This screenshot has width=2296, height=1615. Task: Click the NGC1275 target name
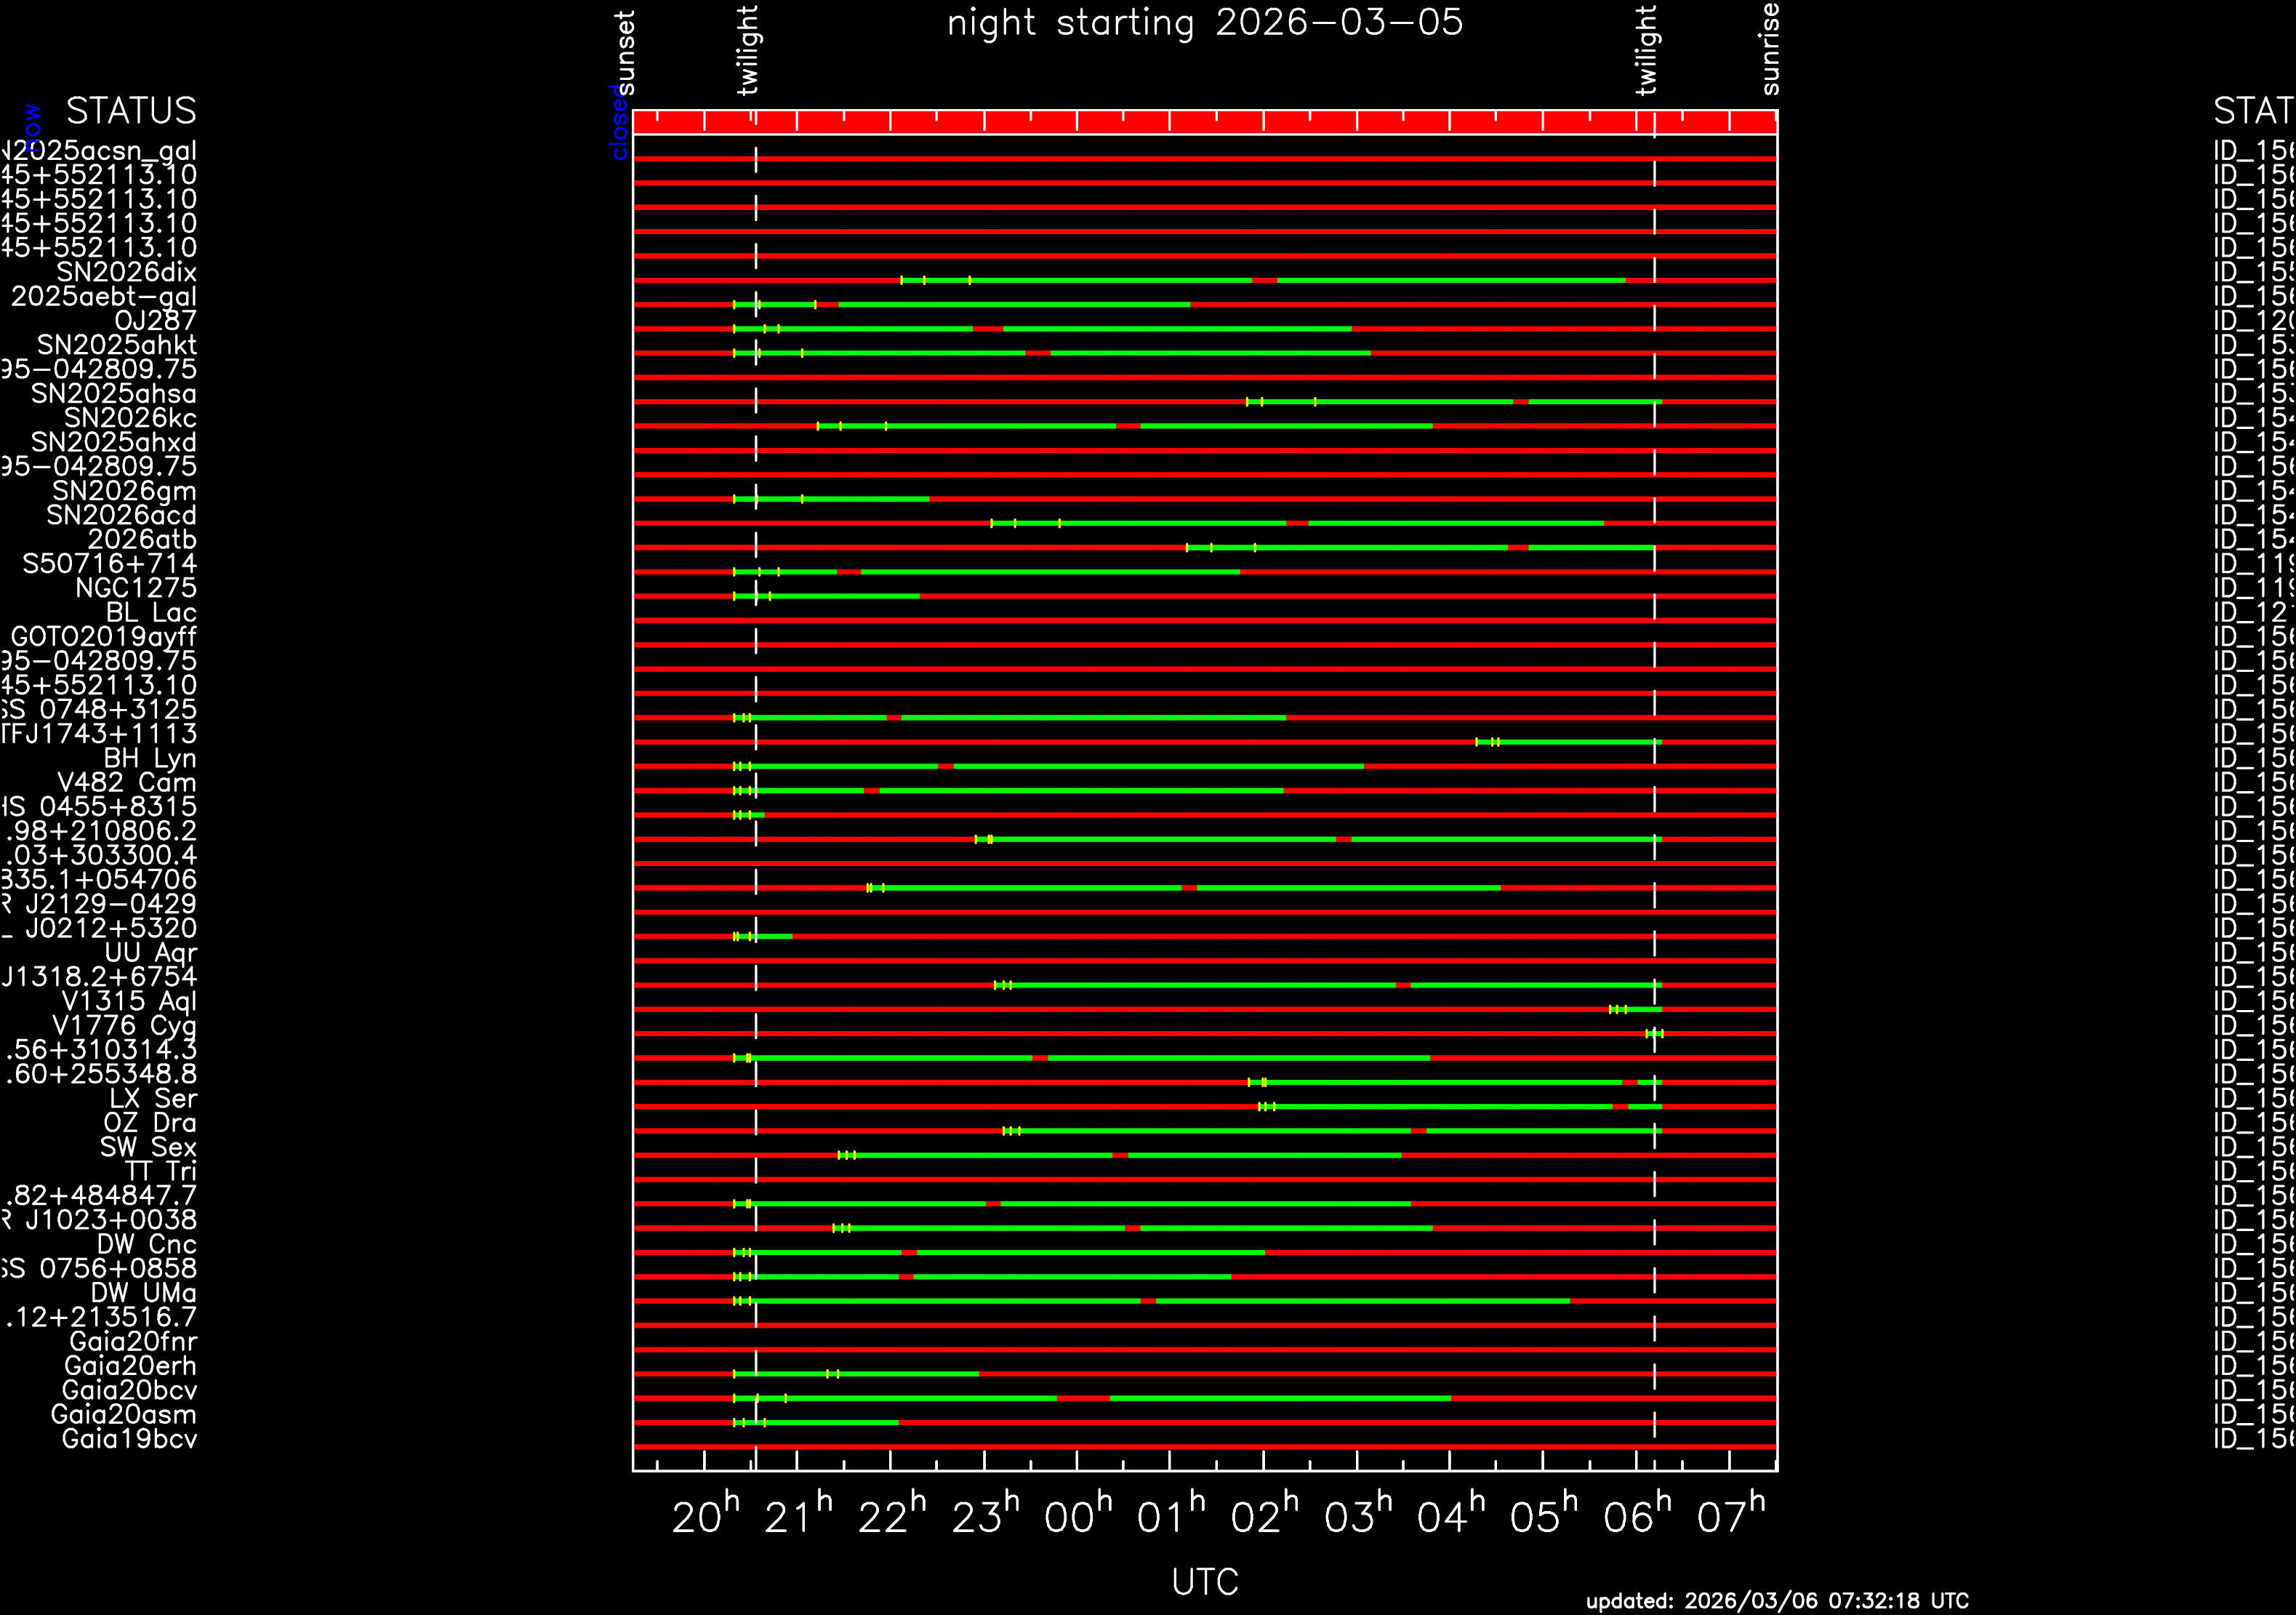pos(136,588)
